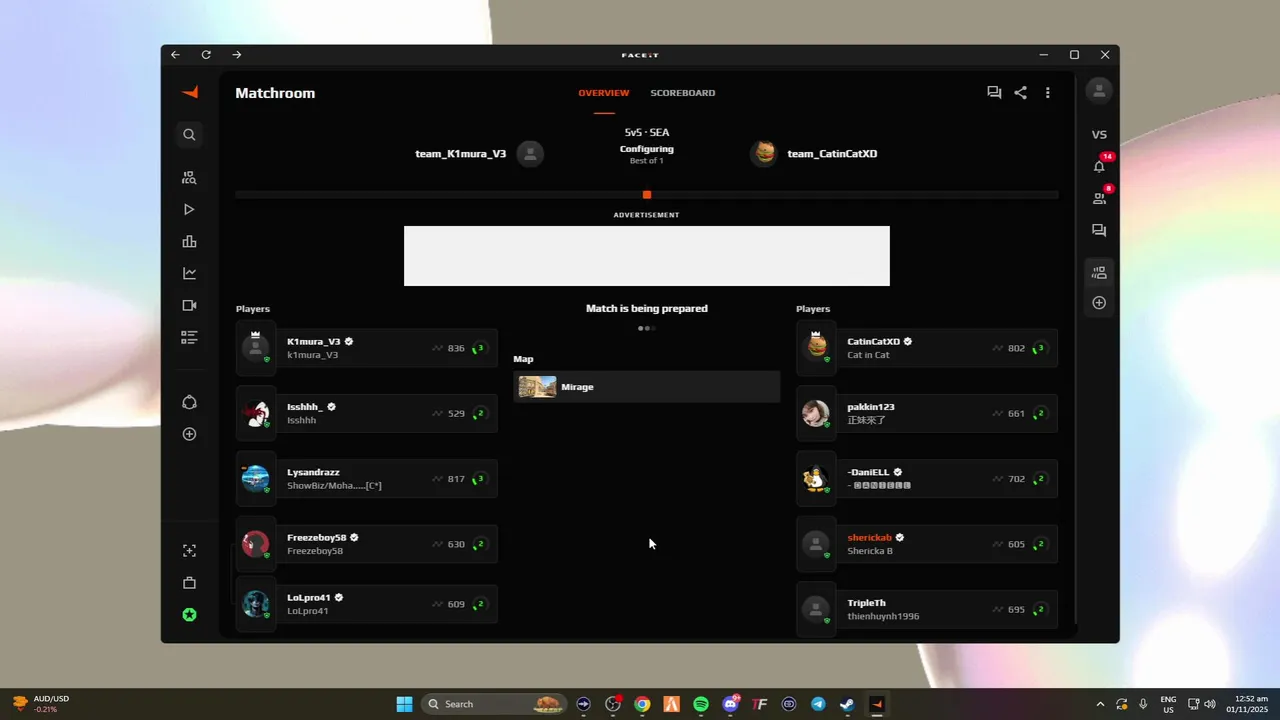The width and height of the screenshot is (1280, 720).
Task: Open Spotify from the taskbar
Action: (701, 704)
